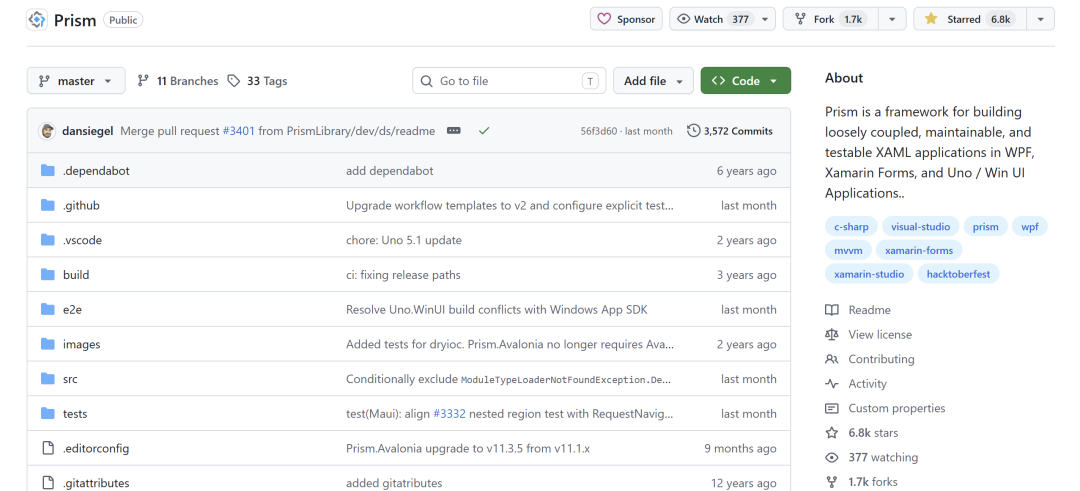Click the Sponsor heart button
Screen dimensions: 1080x491
point(626,19)
